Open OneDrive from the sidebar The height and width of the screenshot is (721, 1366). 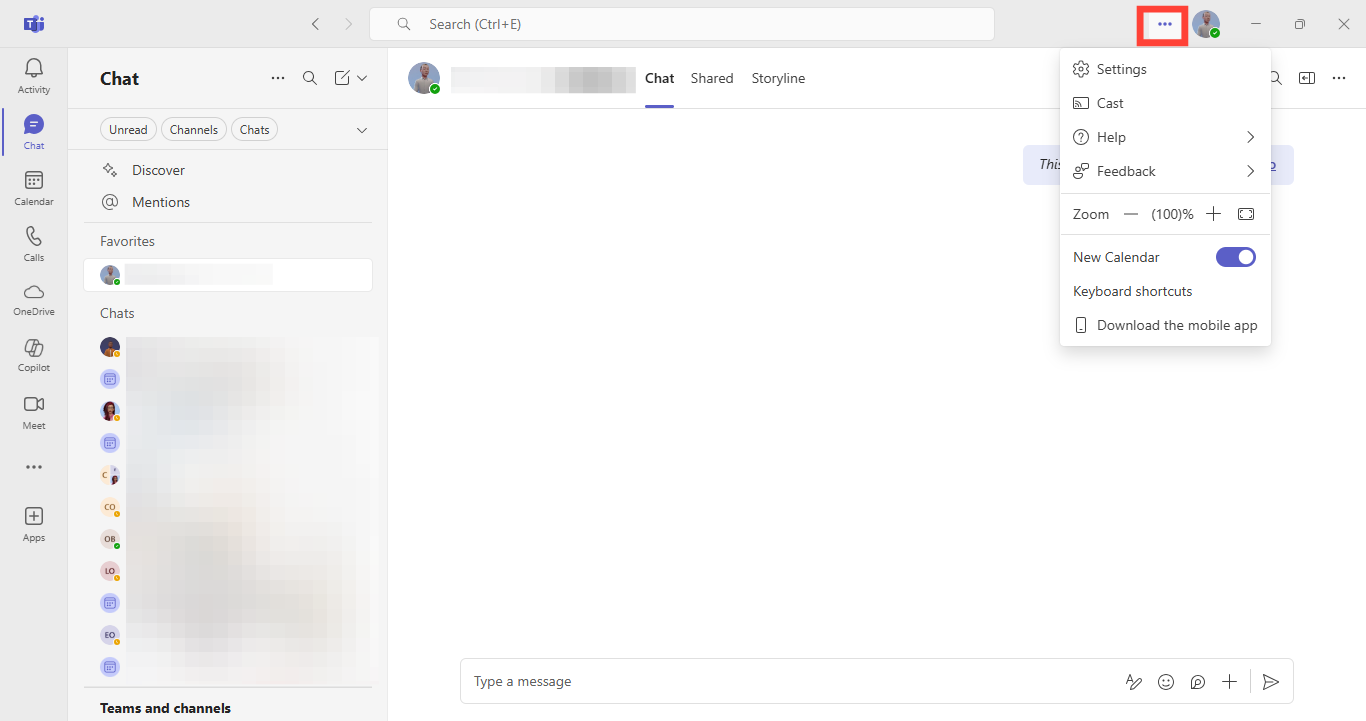tap(34, 298)
